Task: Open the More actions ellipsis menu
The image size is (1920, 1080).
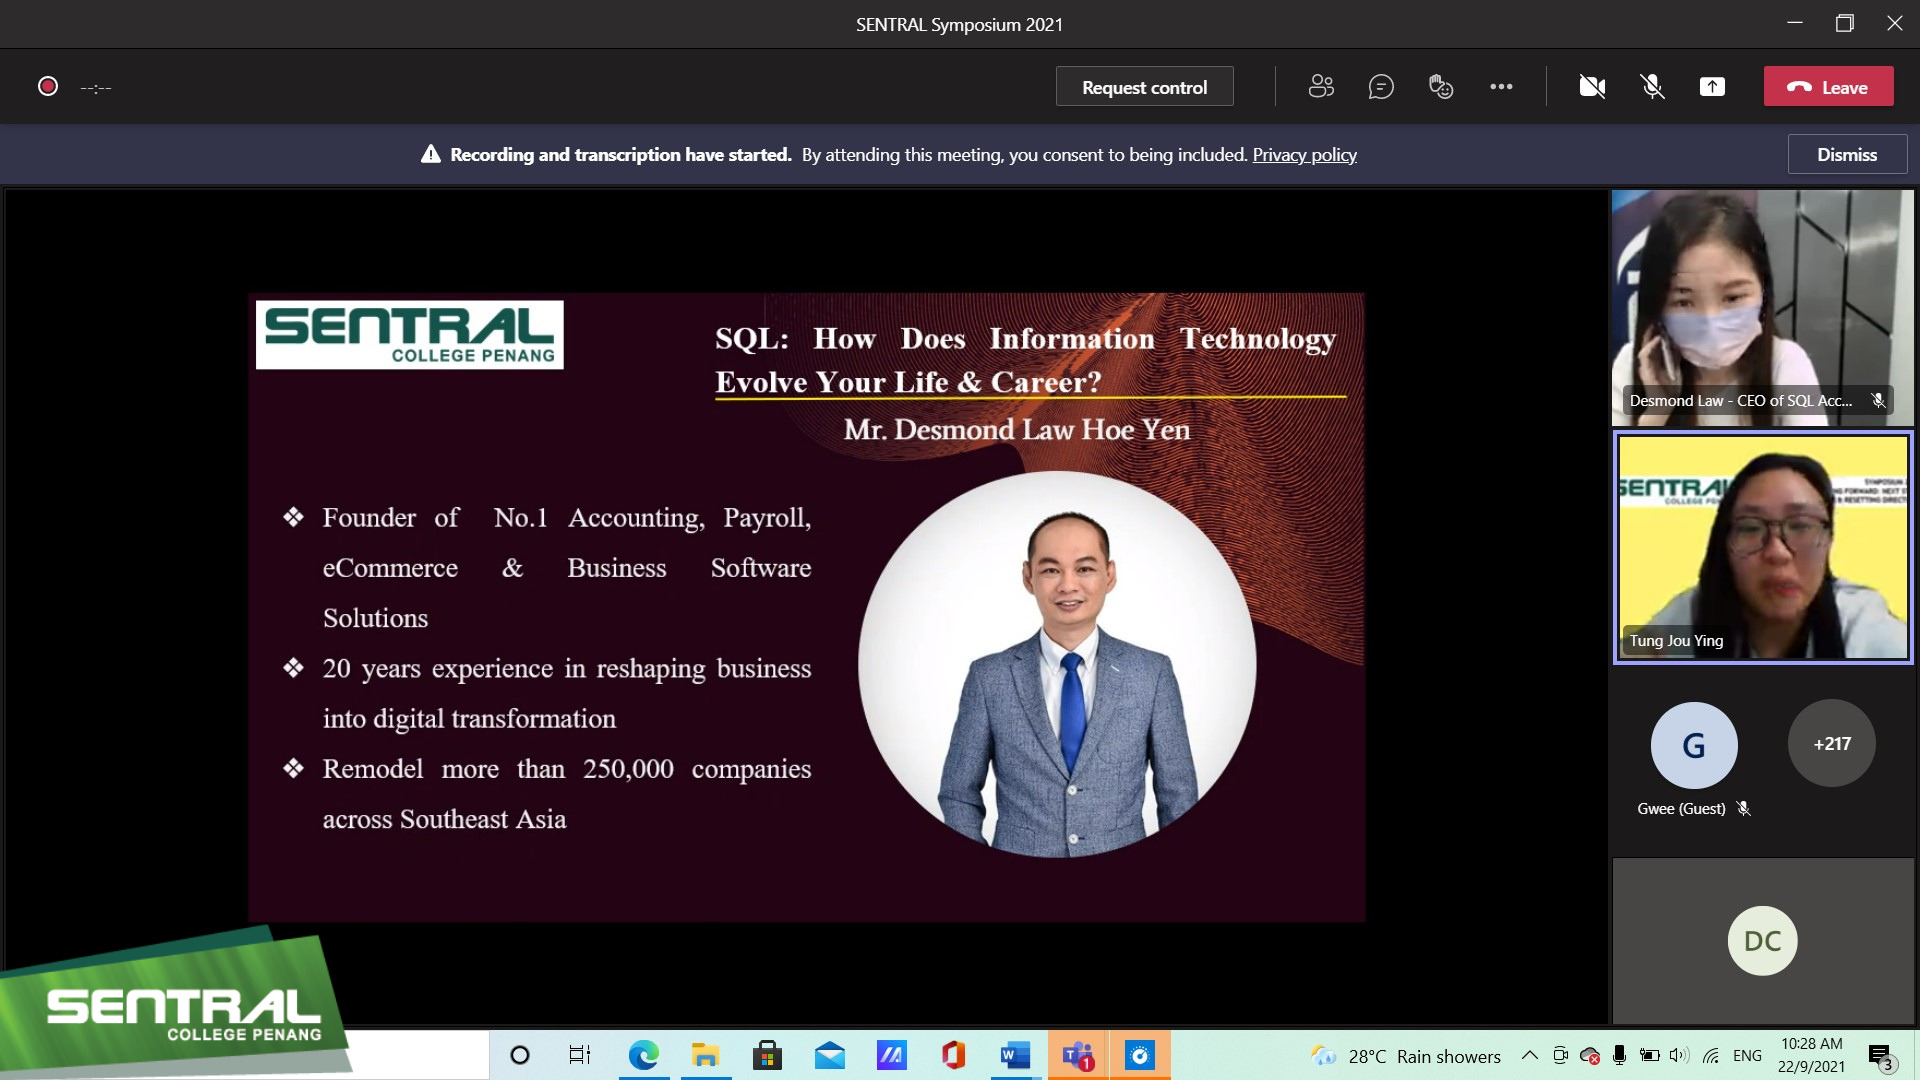Action: [1501, 87]
